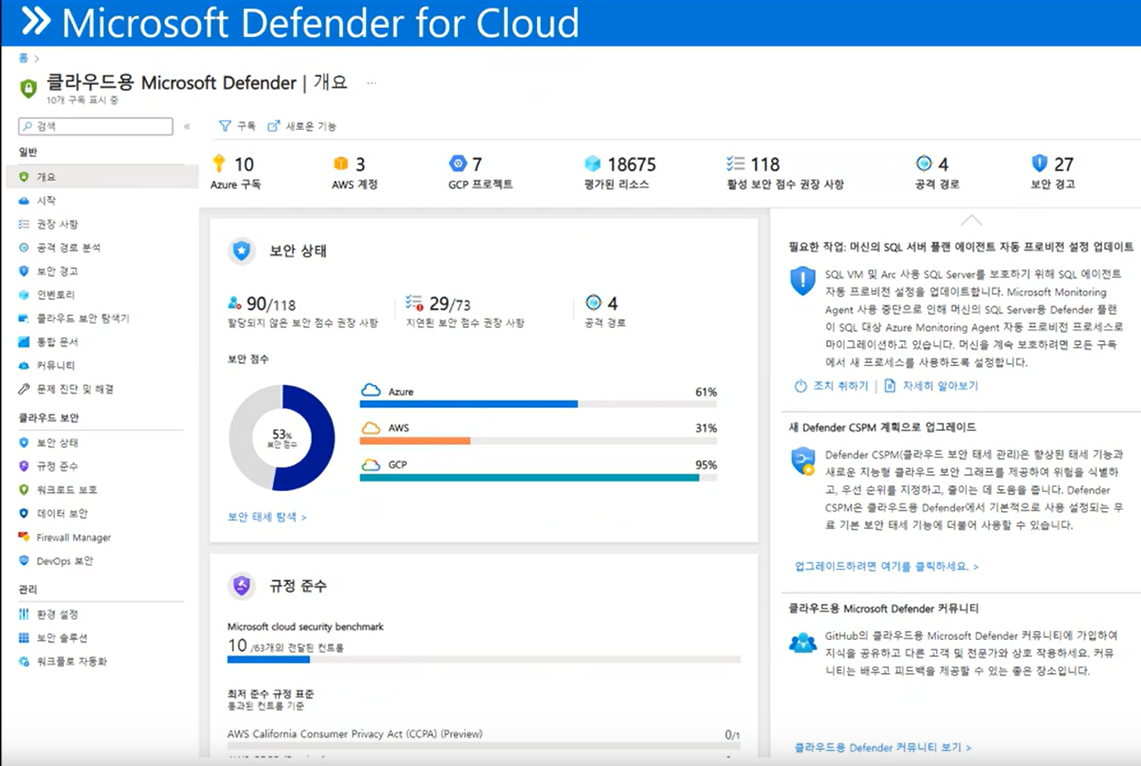Click the 구독 filter funnel icon
Screen dimensions: 1141x766
pos(225,126)
